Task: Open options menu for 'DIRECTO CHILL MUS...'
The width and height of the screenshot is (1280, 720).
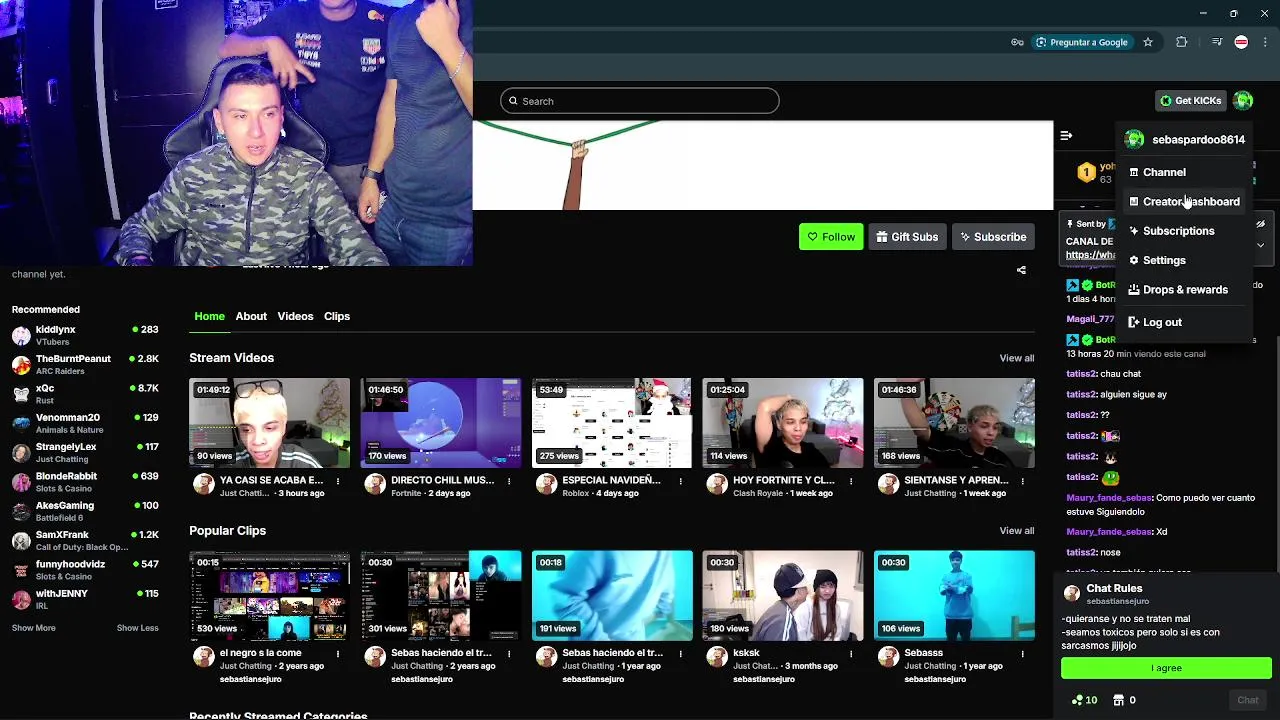Action: click(509, 481)
